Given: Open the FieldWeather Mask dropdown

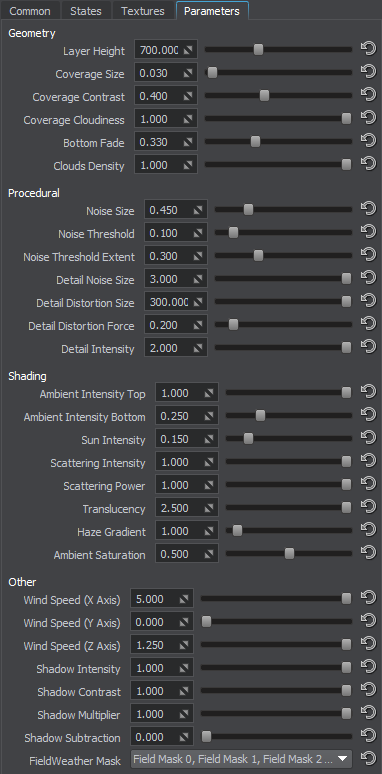Looking at the screenshot, I should click(x=241, y=759).
